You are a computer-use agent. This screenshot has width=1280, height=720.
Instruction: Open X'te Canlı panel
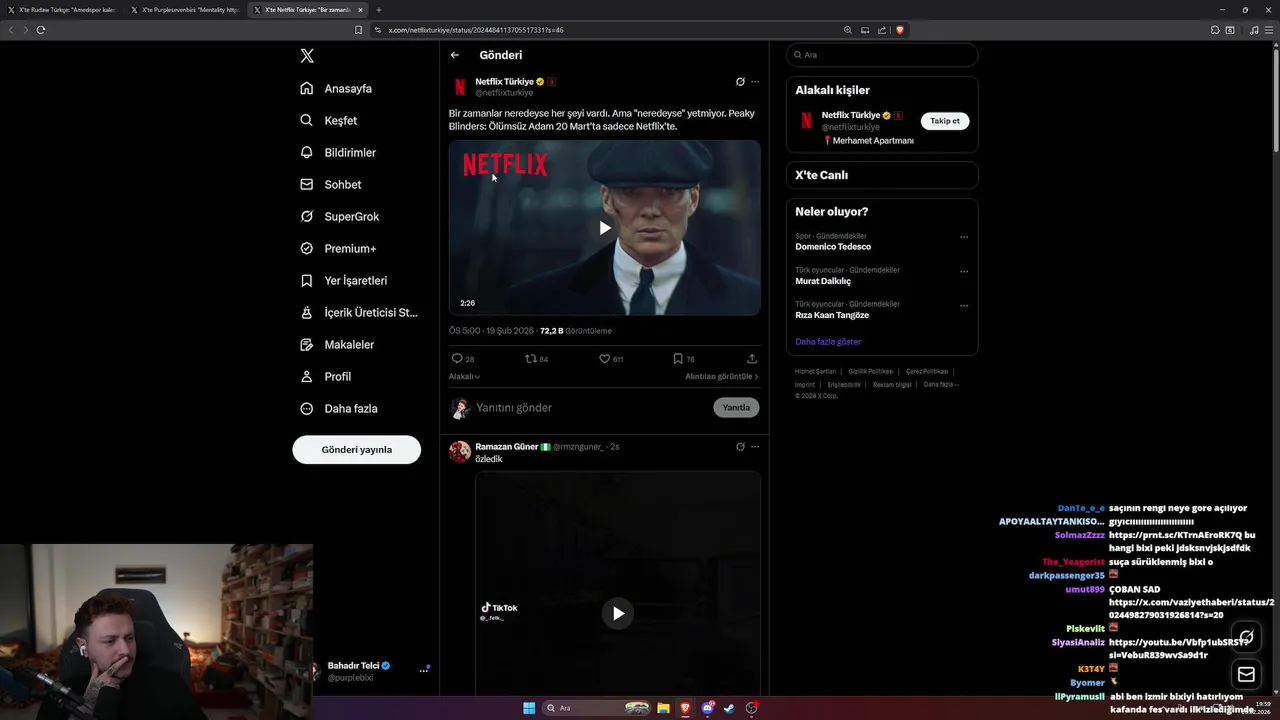[881, 175]
